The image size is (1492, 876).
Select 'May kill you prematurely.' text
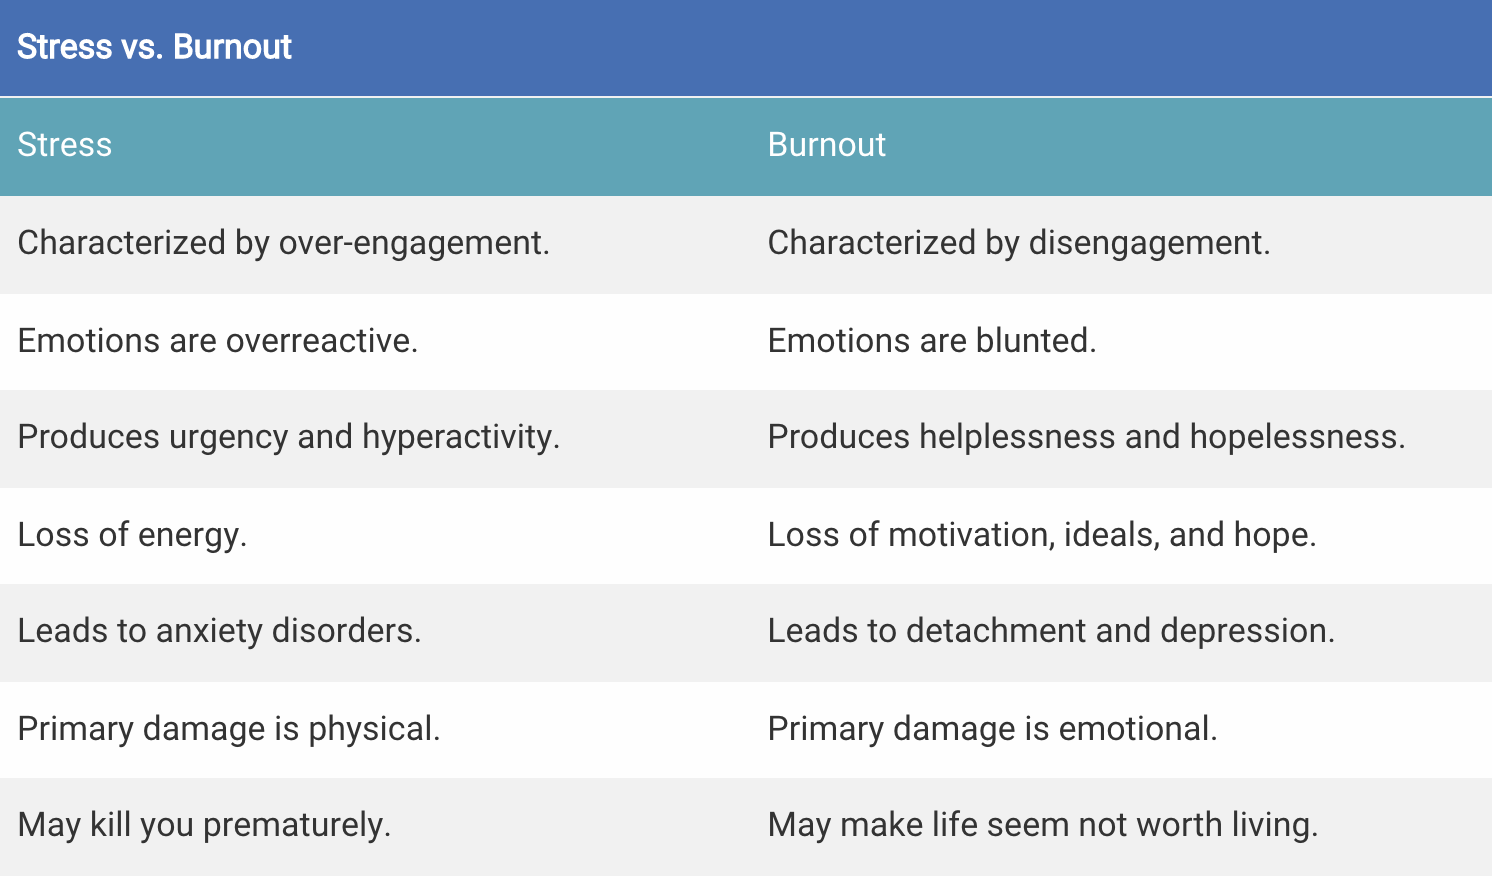[204, 825]
